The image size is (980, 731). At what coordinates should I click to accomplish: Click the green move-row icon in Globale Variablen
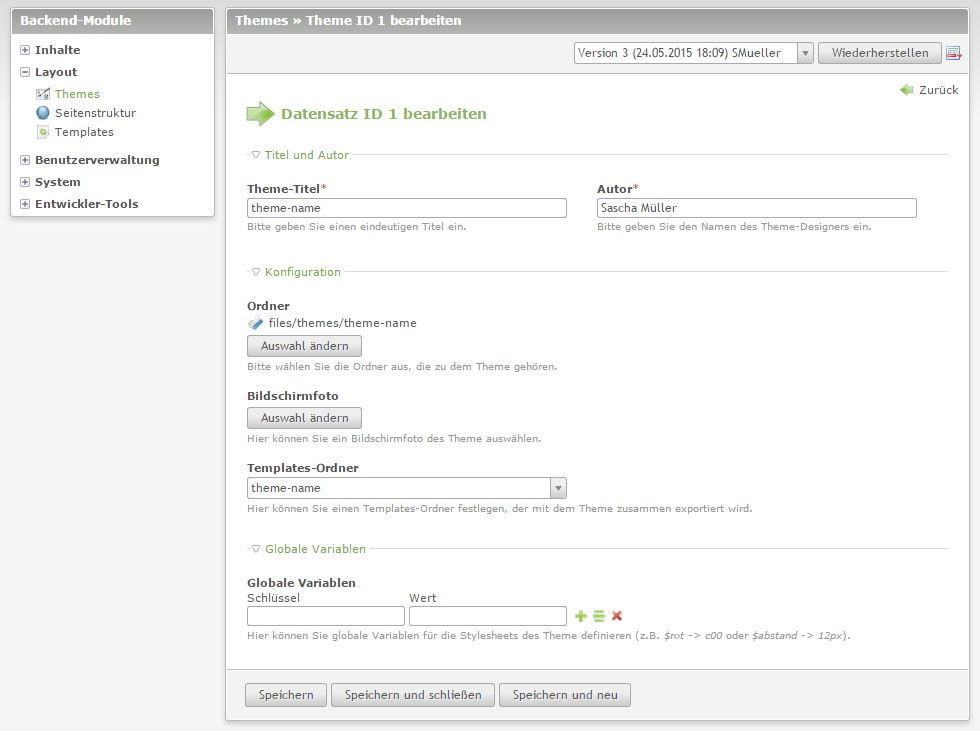coord(599,616)
